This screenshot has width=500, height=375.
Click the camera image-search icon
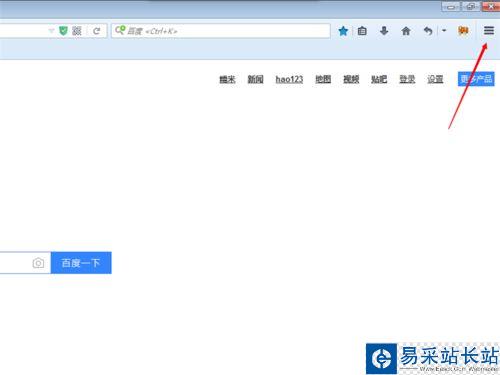[x=38, y=263]
